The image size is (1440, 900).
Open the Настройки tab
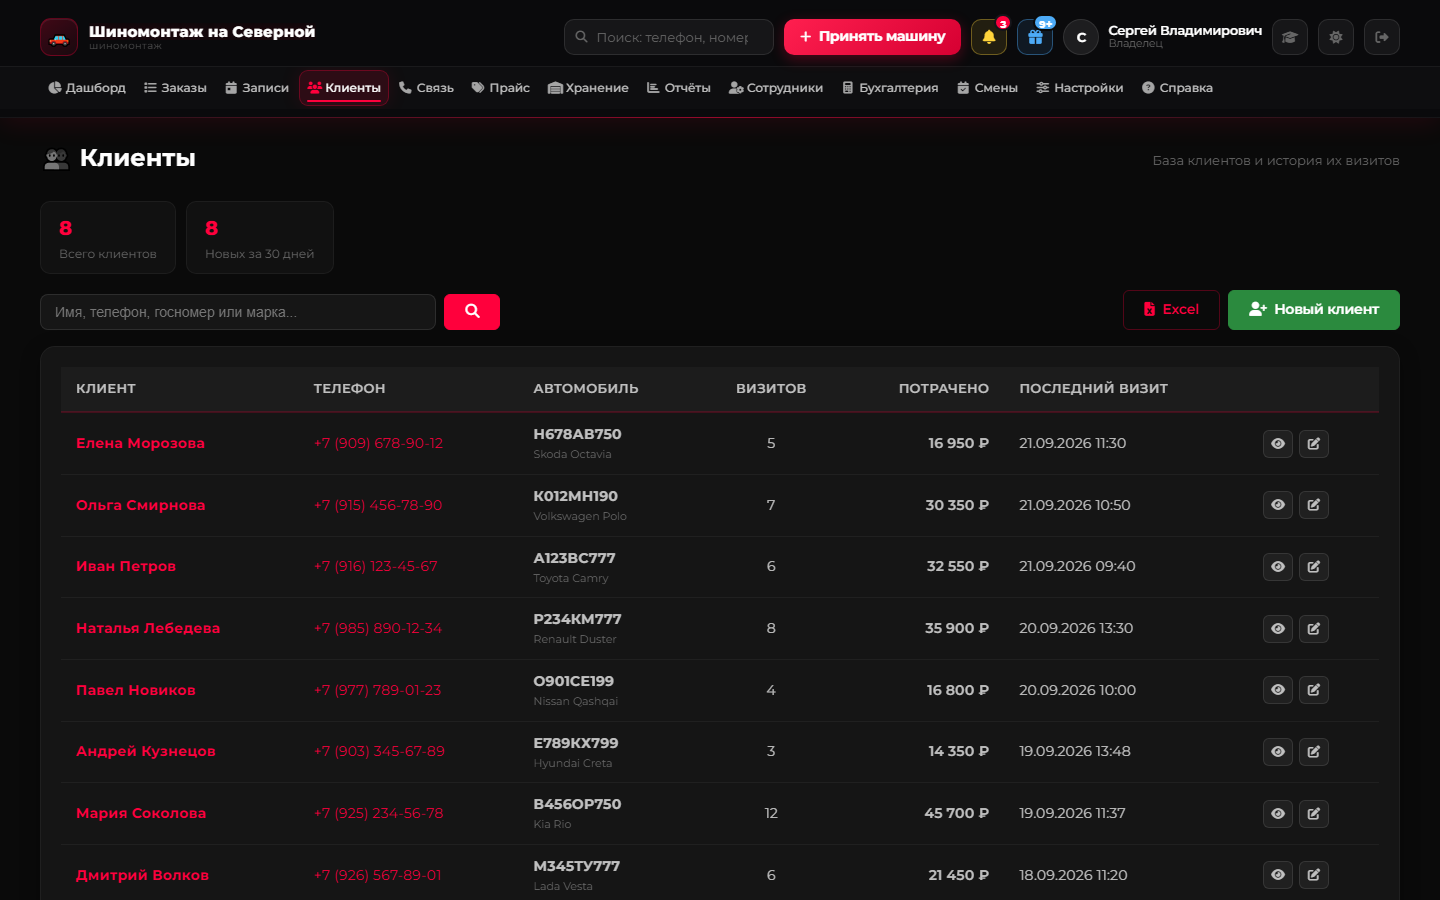tap(1080, 88)
